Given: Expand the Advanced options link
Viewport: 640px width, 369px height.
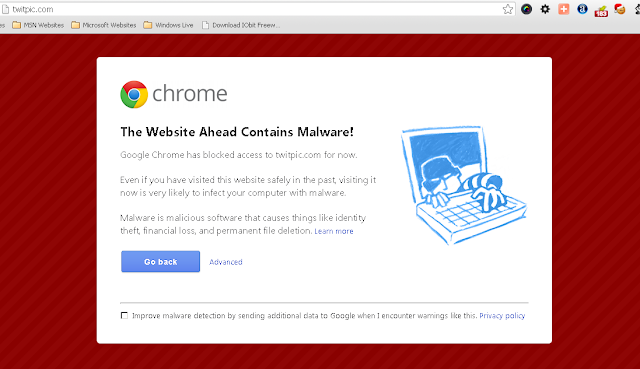Looking at the screenshot, I should (226, 262).
